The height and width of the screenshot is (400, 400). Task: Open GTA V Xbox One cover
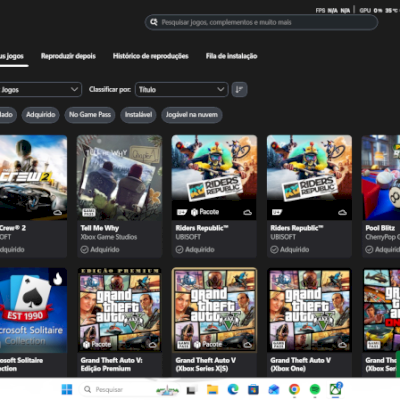tap(309, 310)
